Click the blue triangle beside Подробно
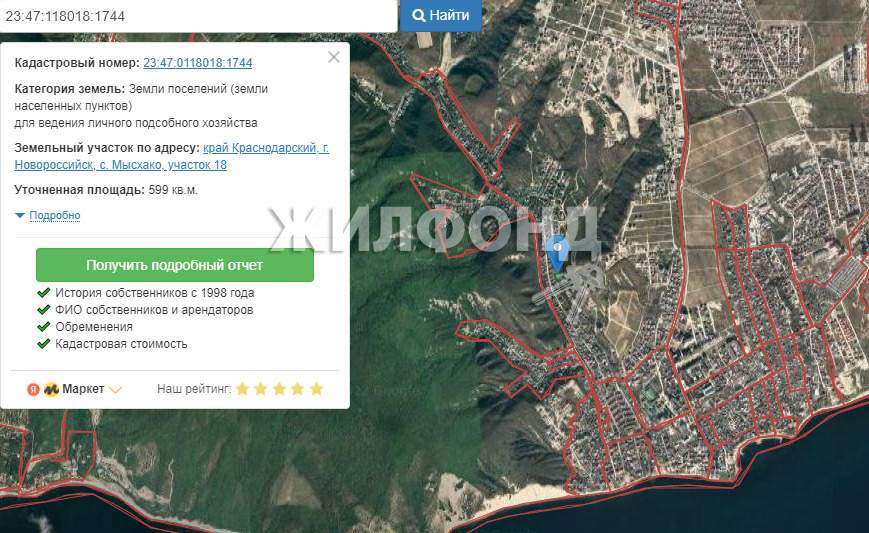This screenshot has height=533, width=869. (x=20, y=215)
